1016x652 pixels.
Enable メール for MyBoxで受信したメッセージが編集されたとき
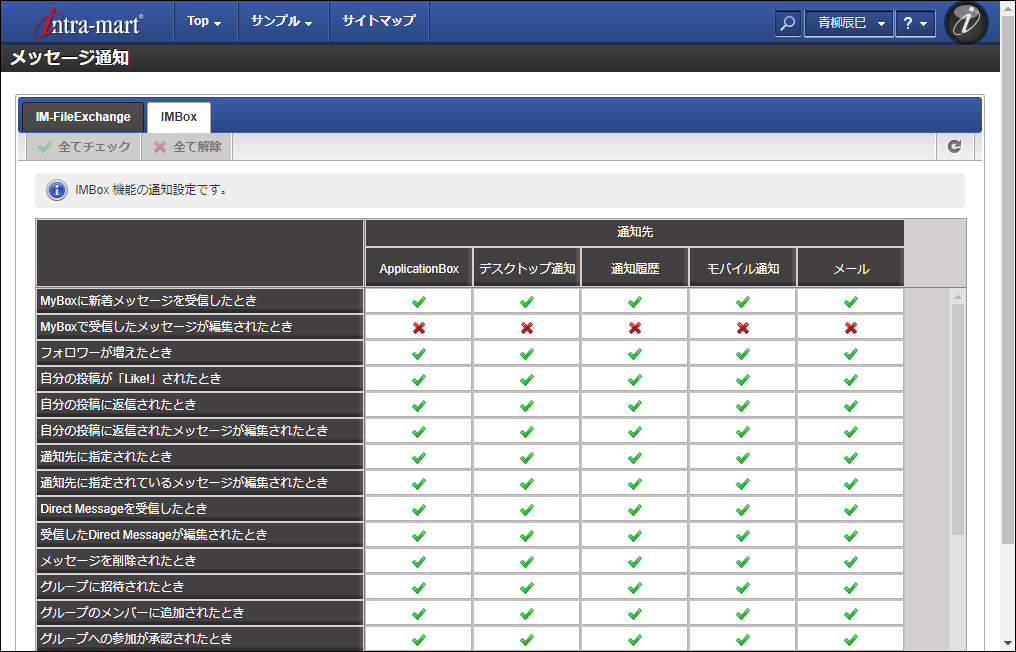851,327
